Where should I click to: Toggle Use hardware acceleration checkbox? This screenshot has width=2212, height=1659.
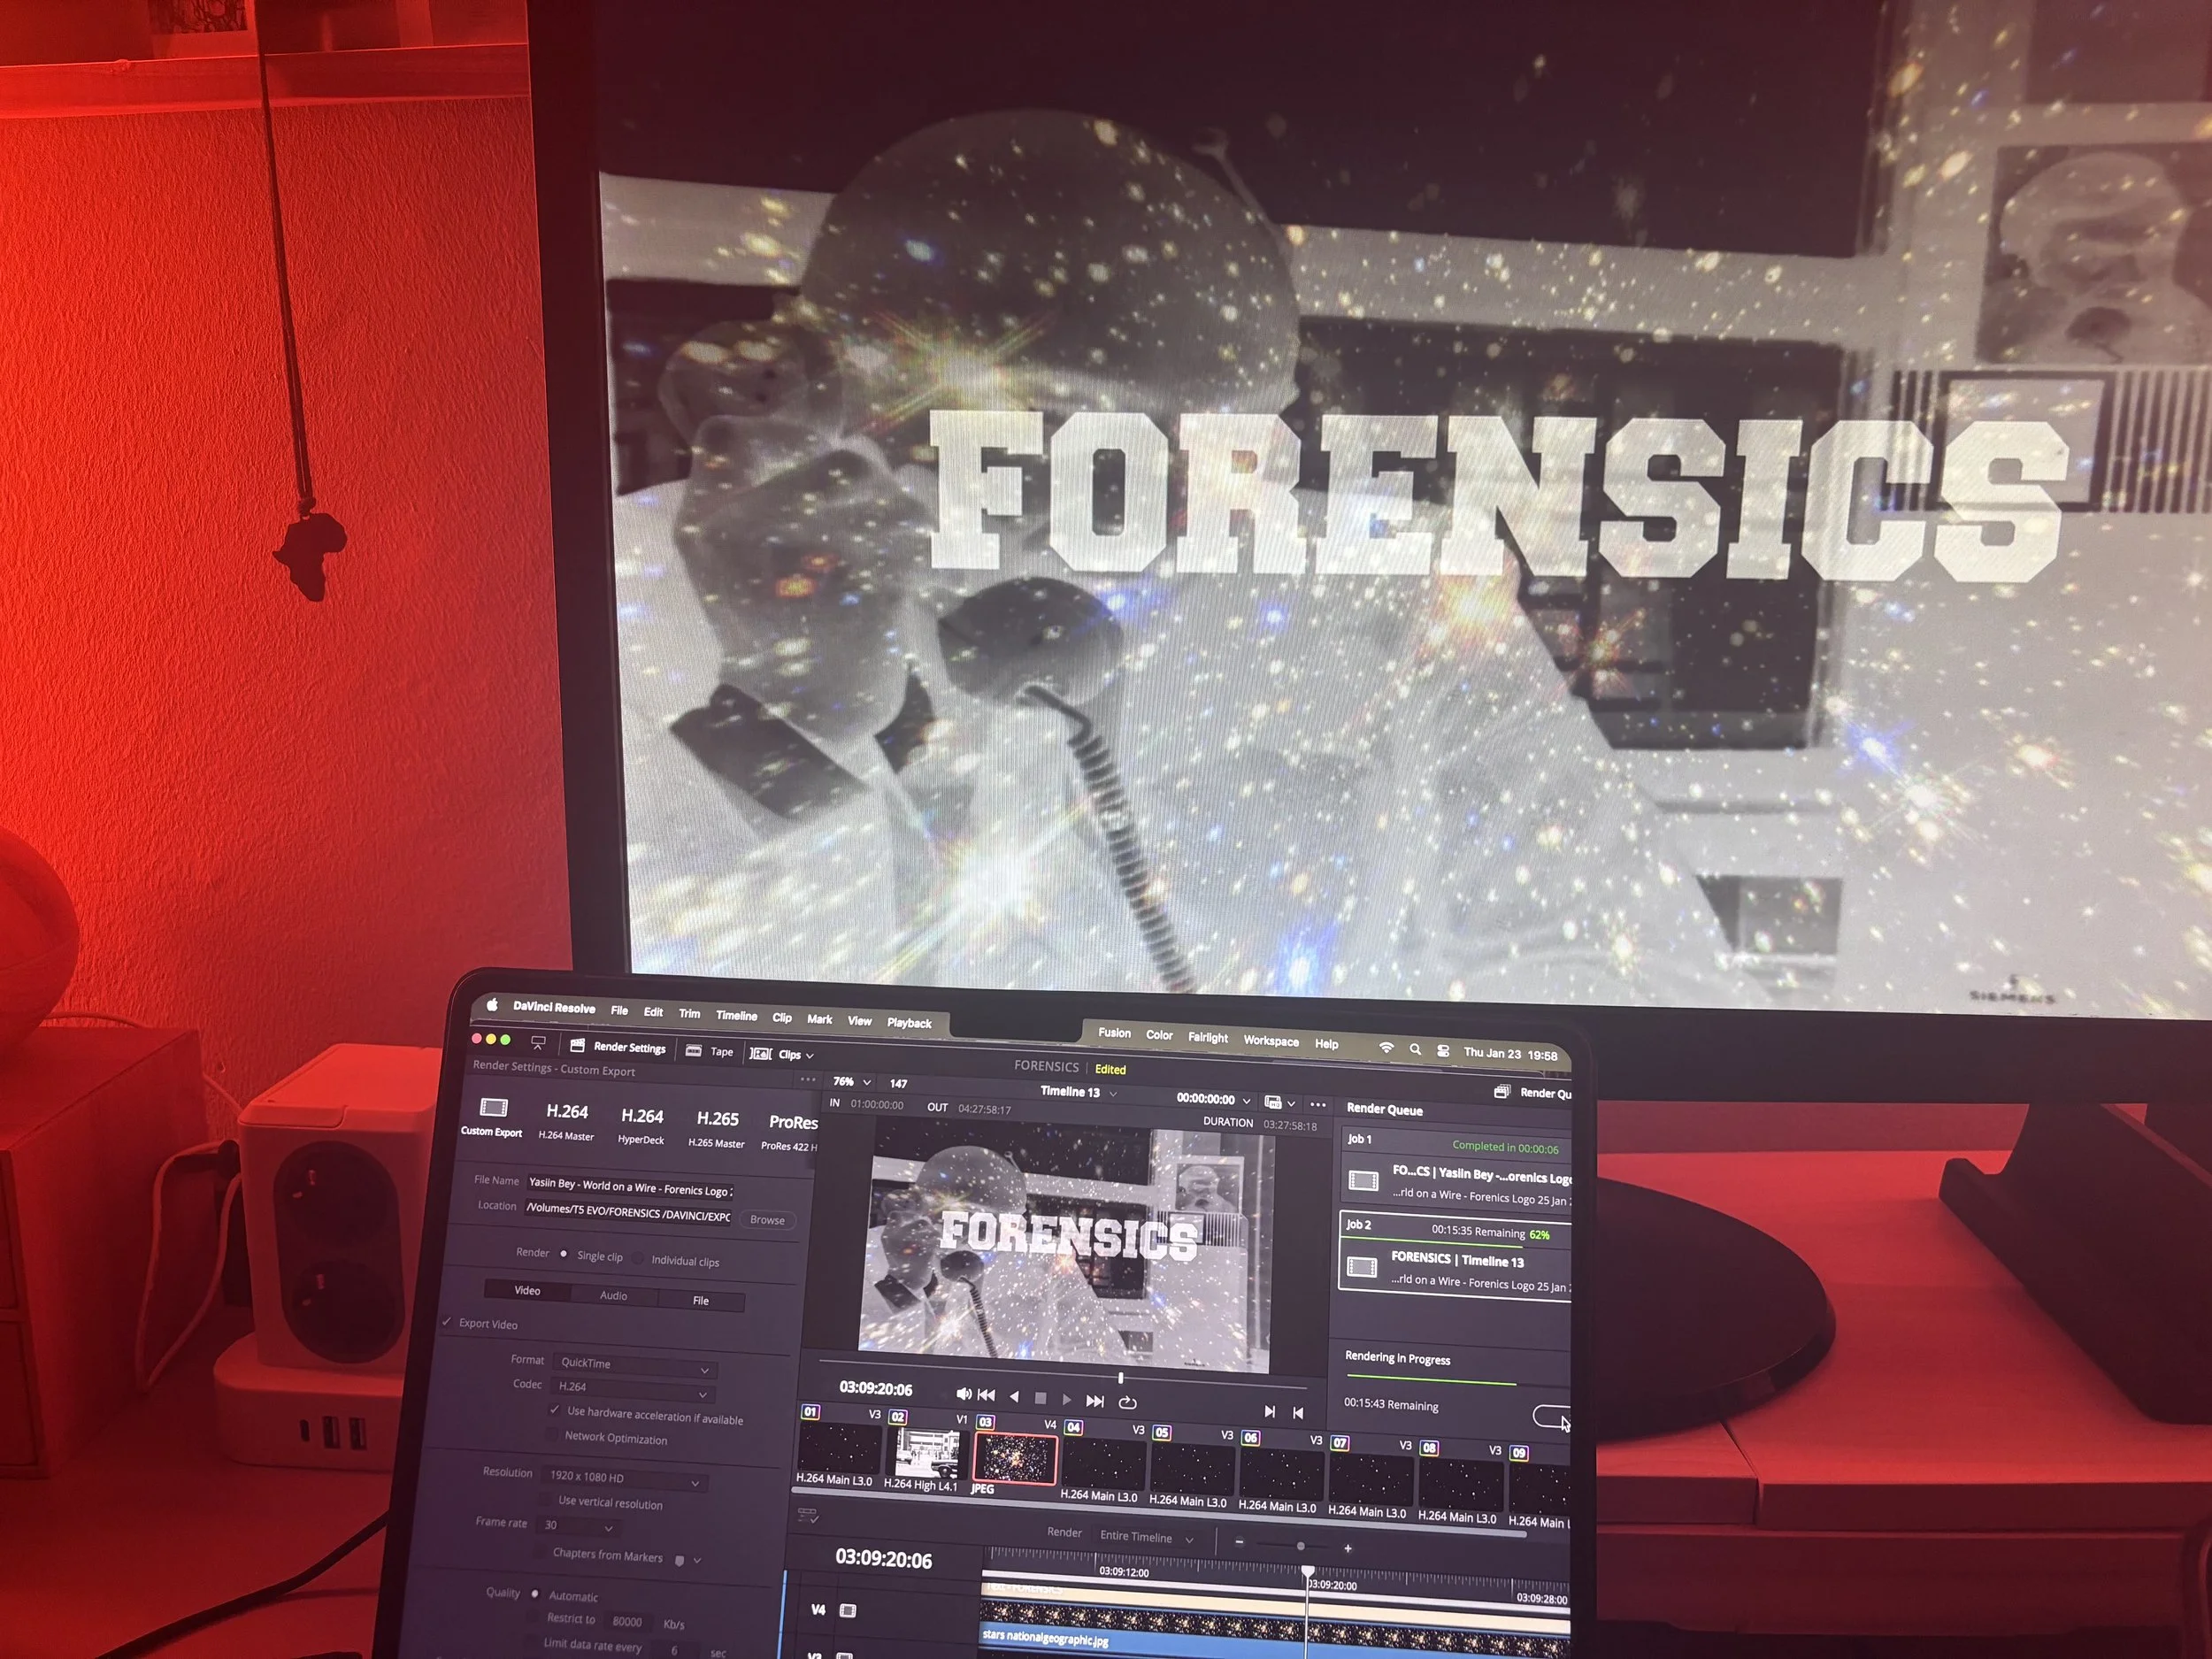554,1410
